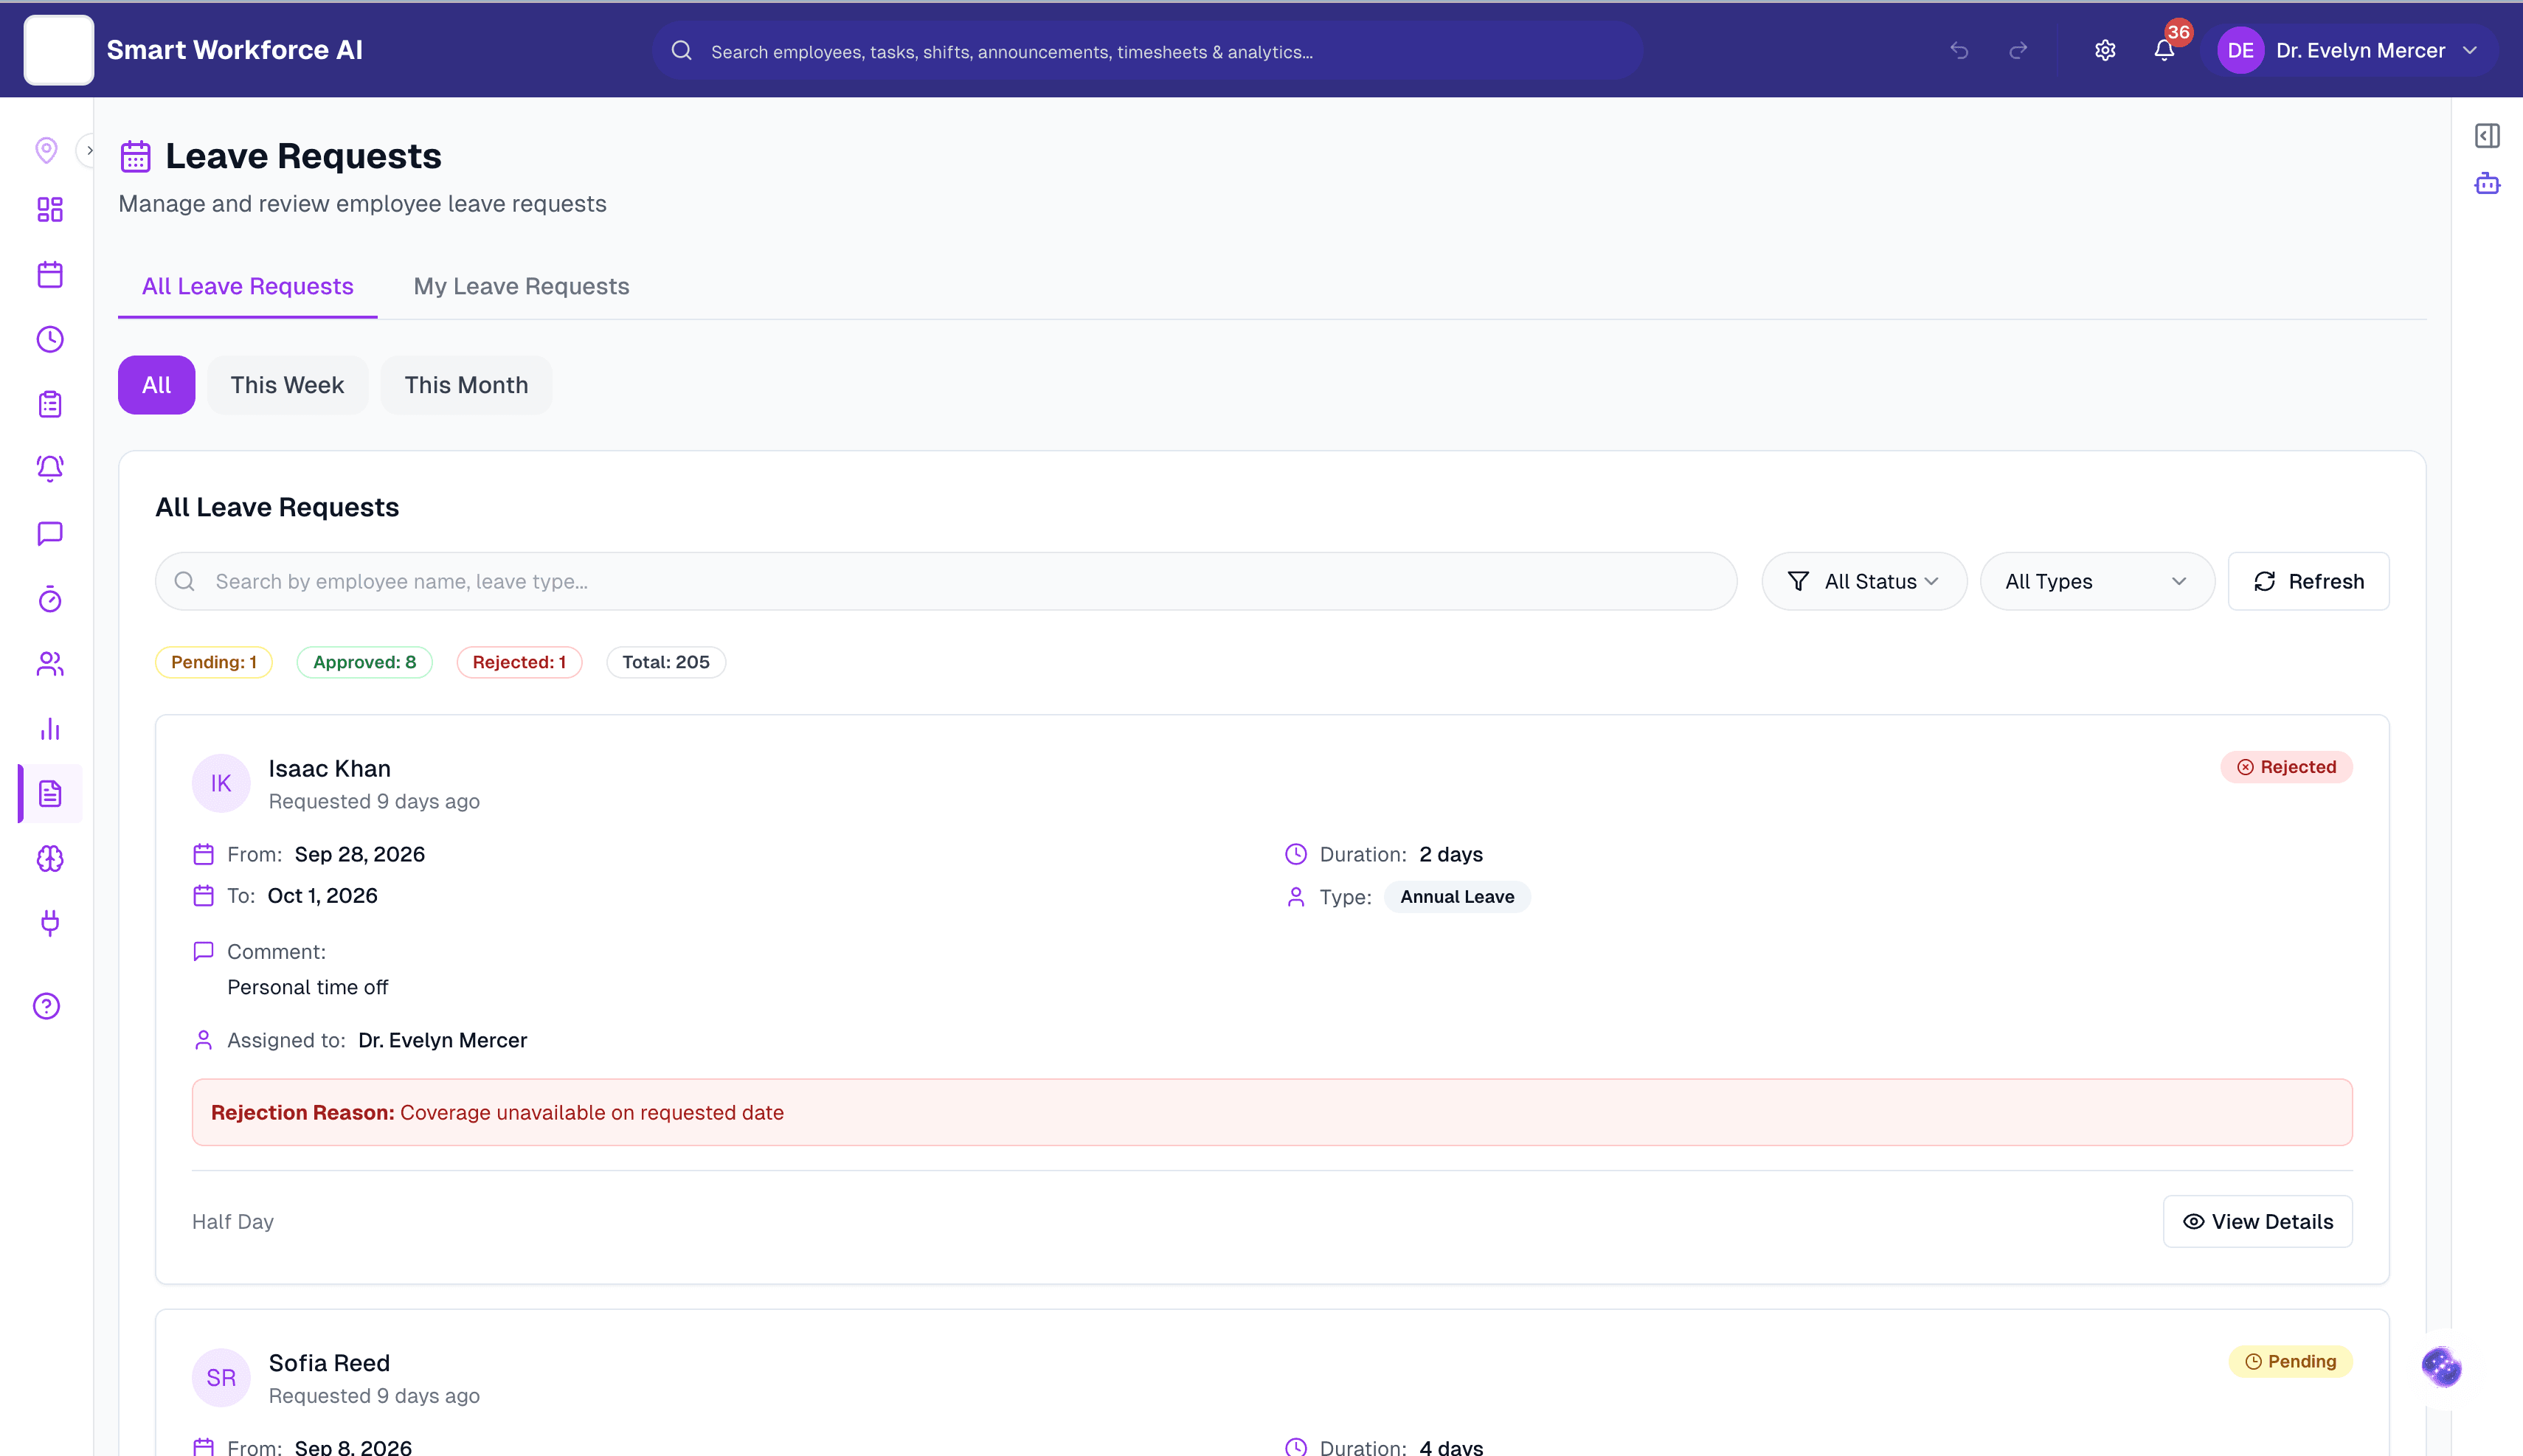The image size is (2523, 1456).
Task: Open the alarm bell sidebar icon
Action: click(x=50, y=468)
